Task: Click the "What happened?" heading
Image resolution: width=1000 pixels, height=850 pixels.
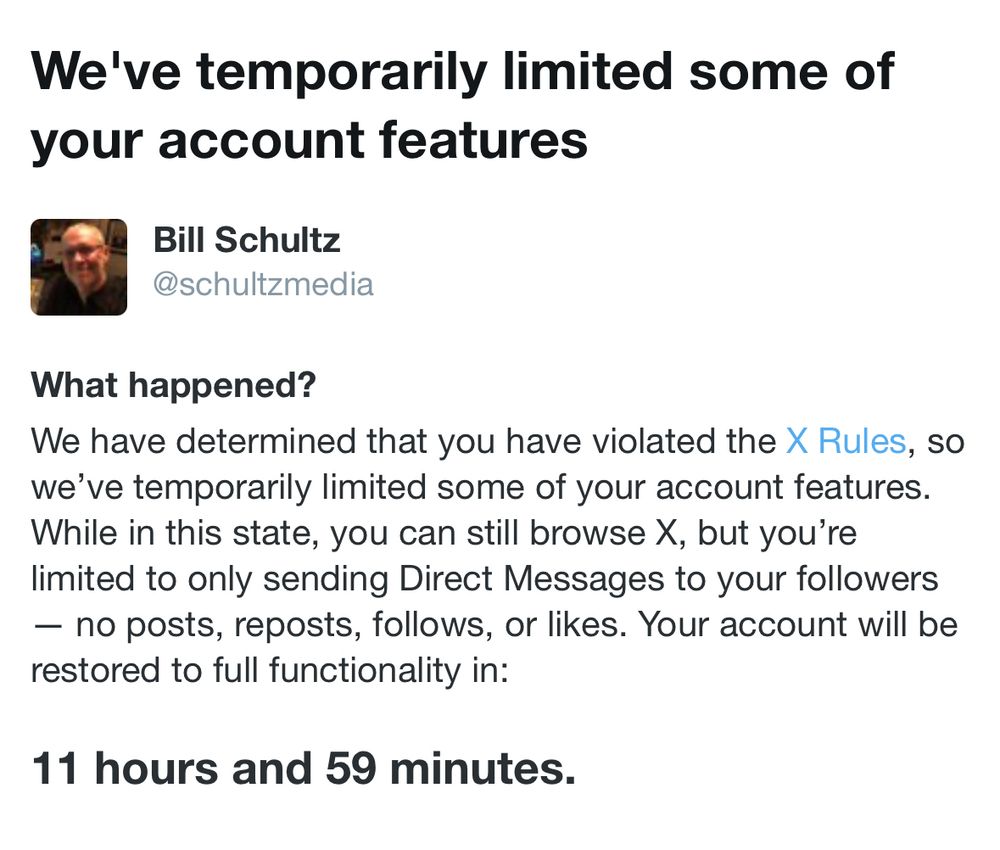Action: click(173, 385)
